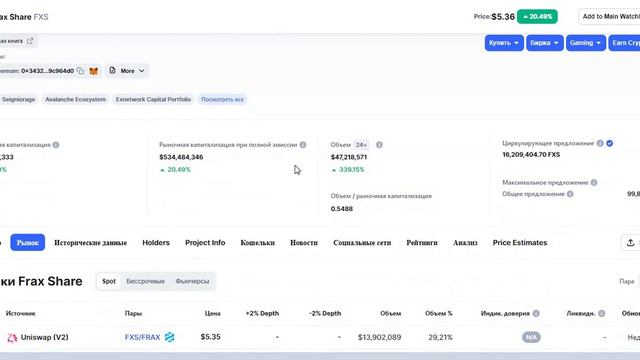Open Uniswap (V2) exchange link
This screenshot has height=360, width=640.
pos(44,338)
